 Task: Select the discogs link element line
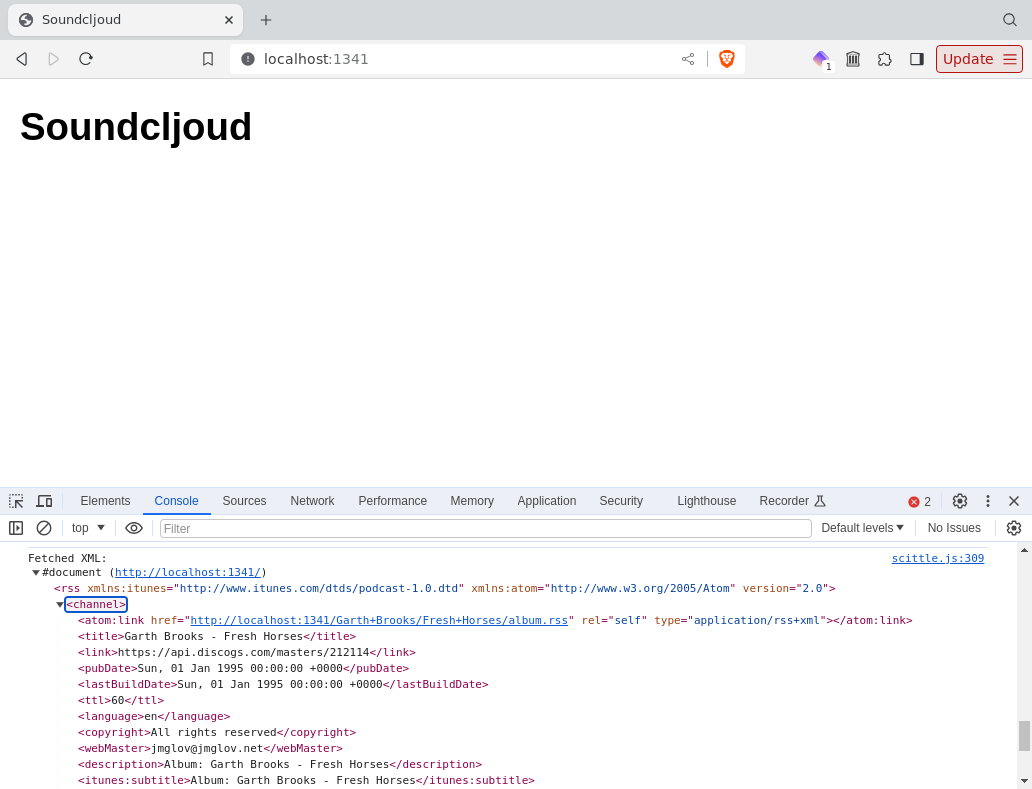point(247,652)
